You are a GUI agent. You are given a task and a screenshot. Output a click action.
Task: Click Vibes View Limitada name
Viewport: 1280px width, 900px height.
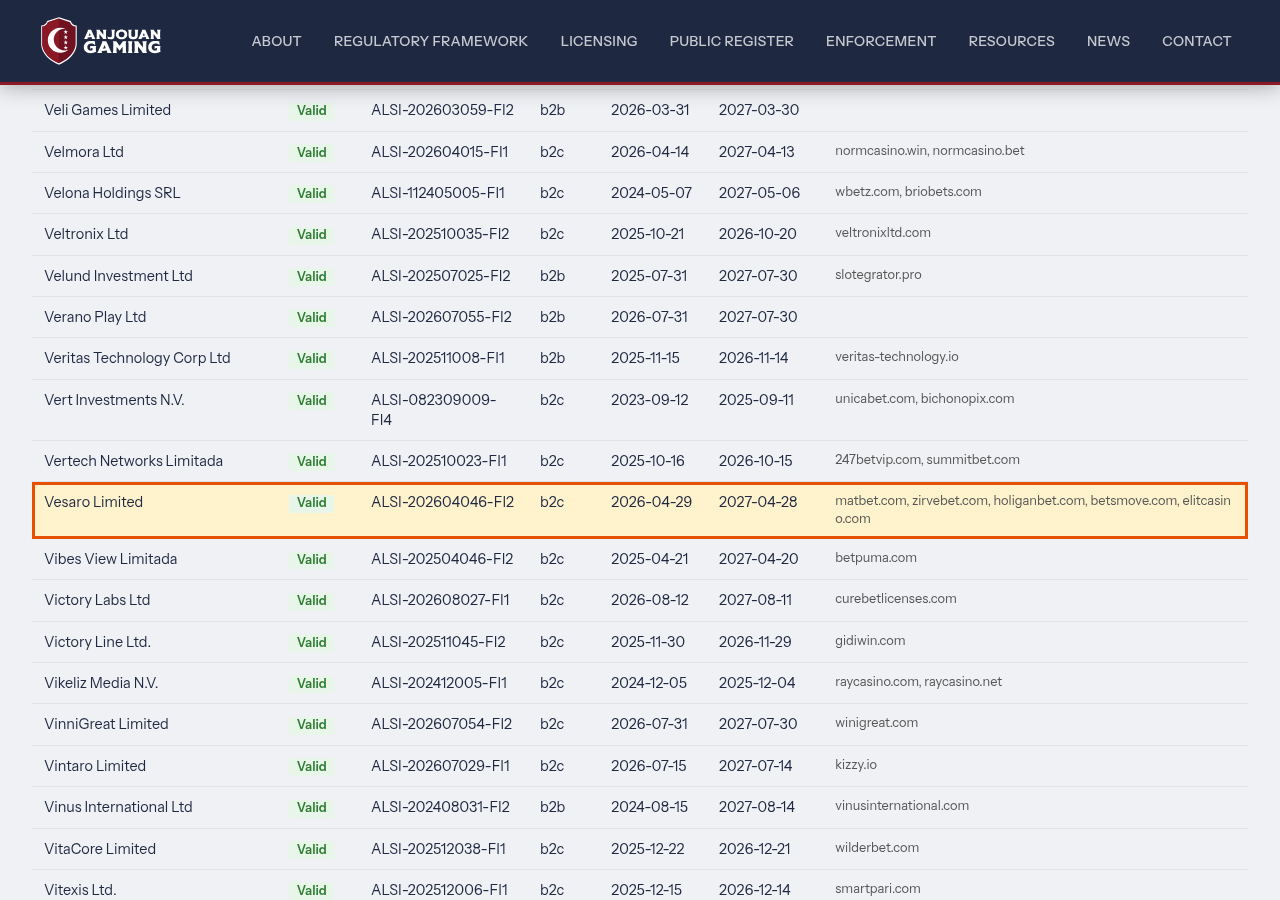(111, 559)
